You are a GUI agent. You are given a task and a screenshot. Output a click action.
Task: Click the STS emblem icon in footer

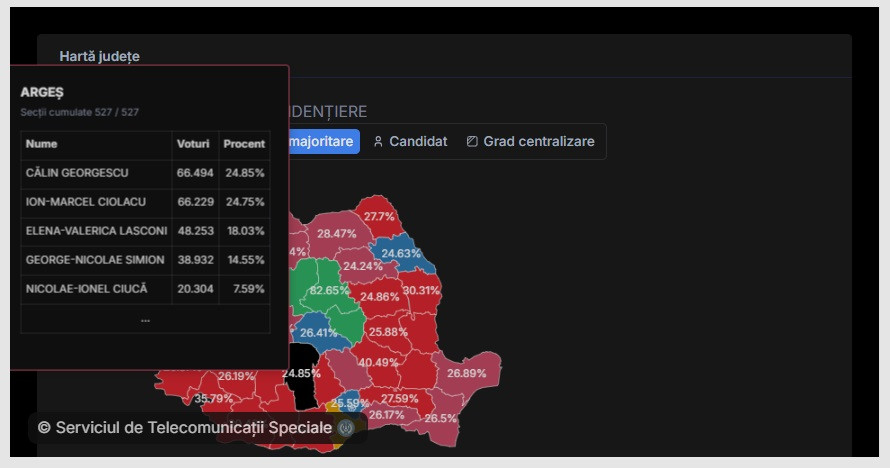(346, 428)
